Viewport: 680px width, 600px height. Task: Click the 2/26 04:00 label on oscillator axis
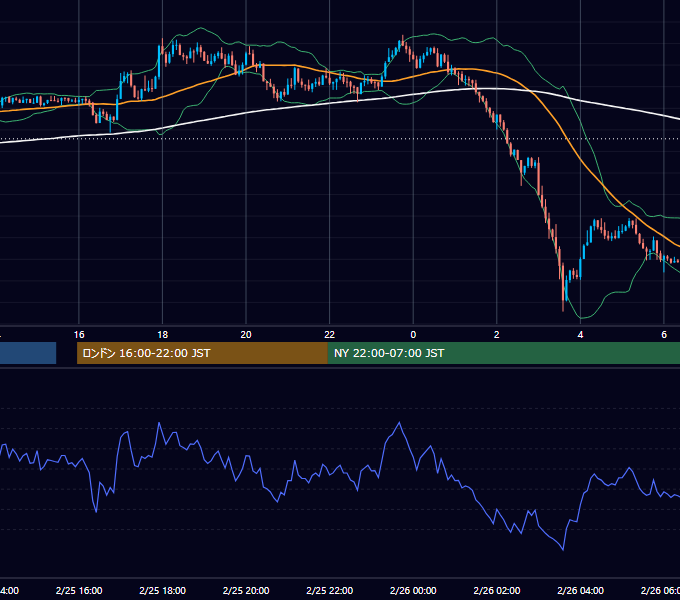tap(580, 590)
